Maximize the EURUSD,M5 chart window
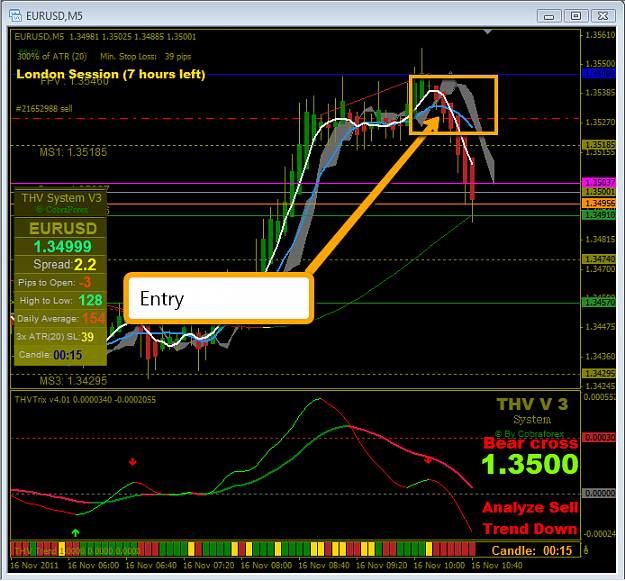625x581 pixels. tap(576, 16)
